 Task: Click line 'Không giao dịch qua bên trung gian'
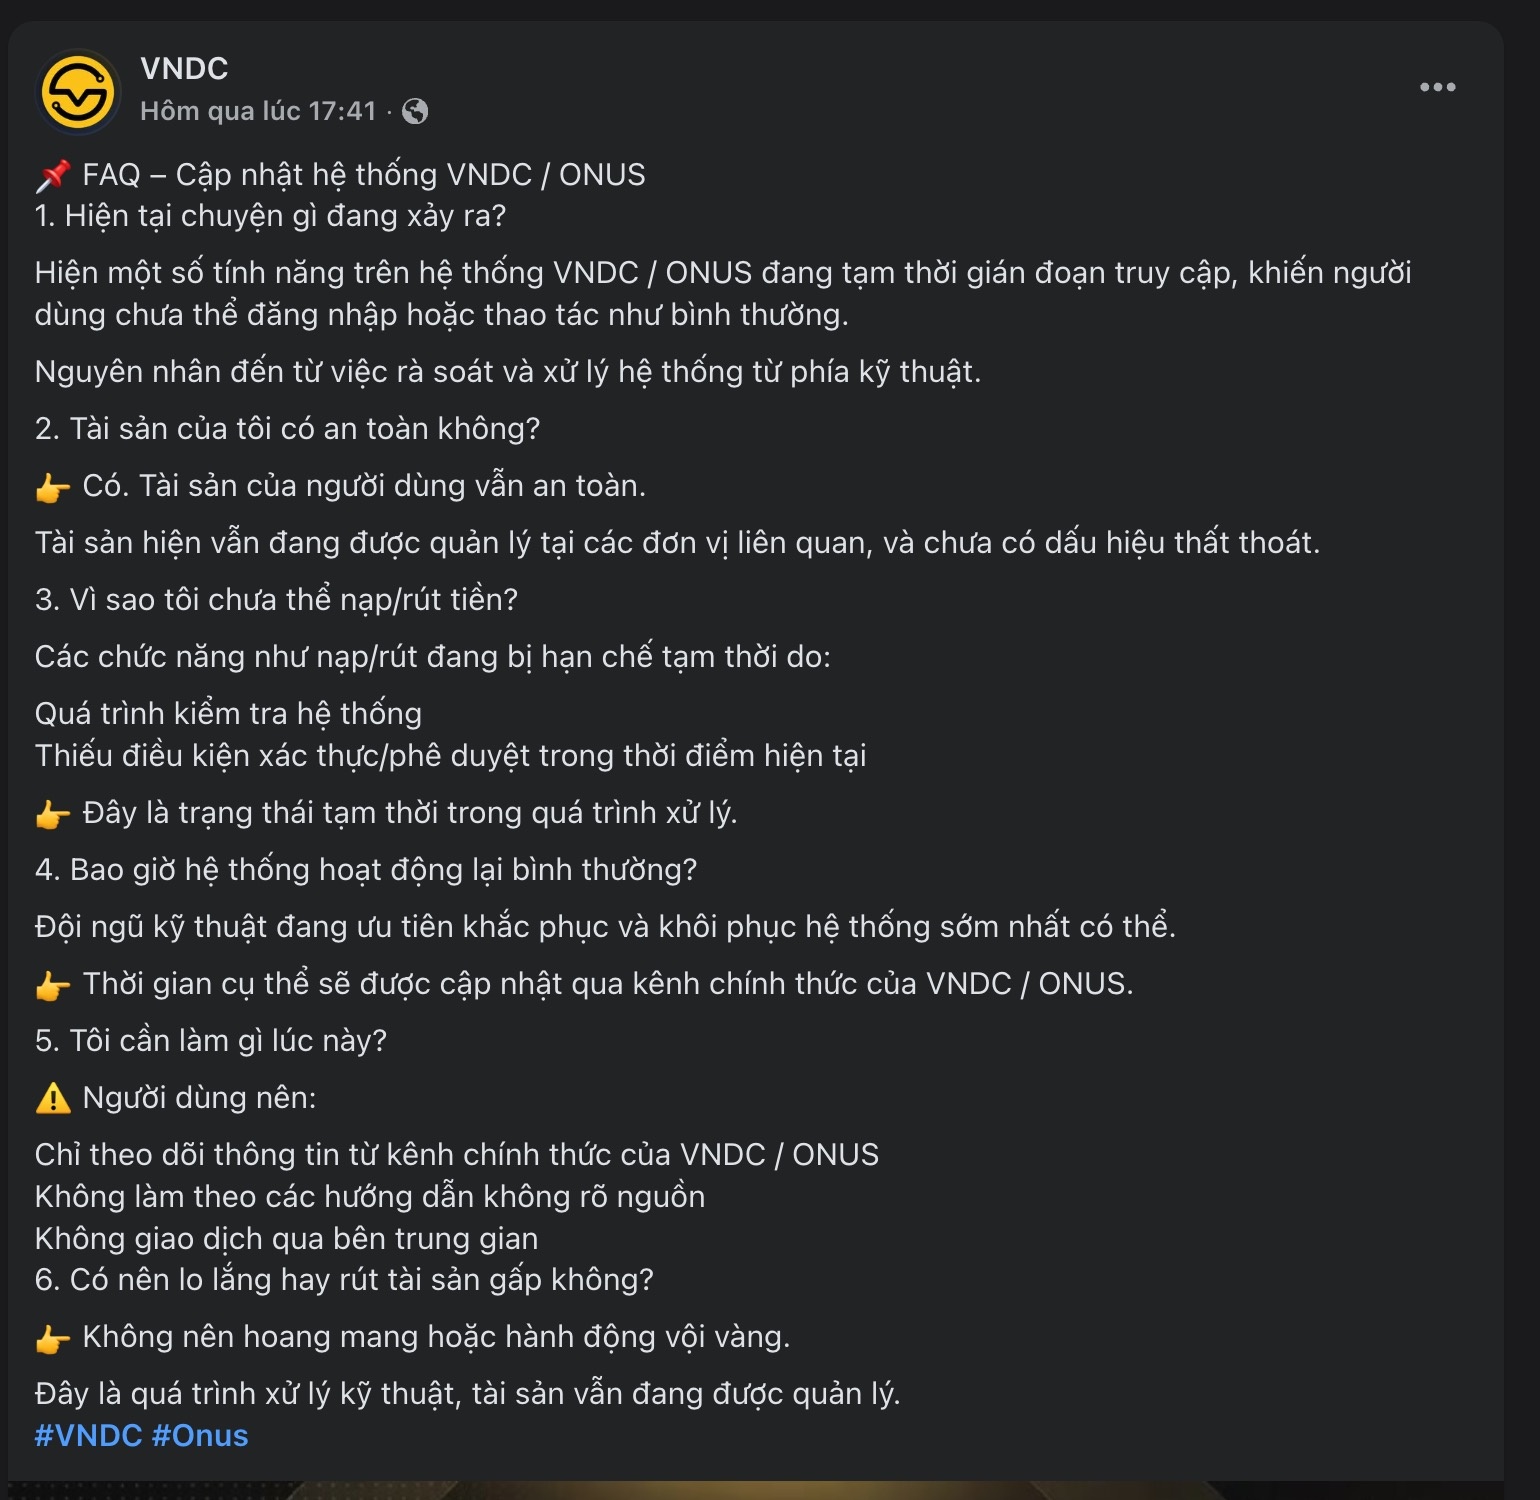click(287, 1238)
